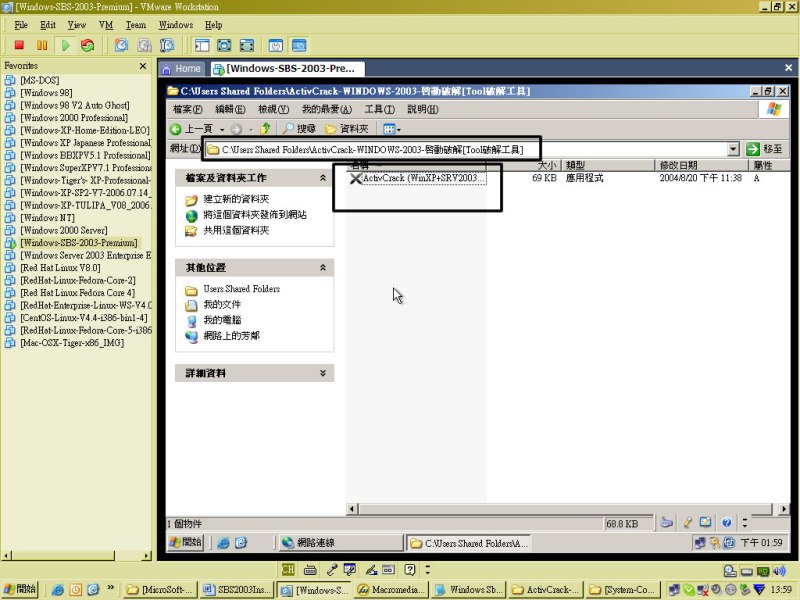This screenshot has width=800, height=600.
Task: Open SBS2003Ins... document from host taskbar
Action: pos(237,590)
